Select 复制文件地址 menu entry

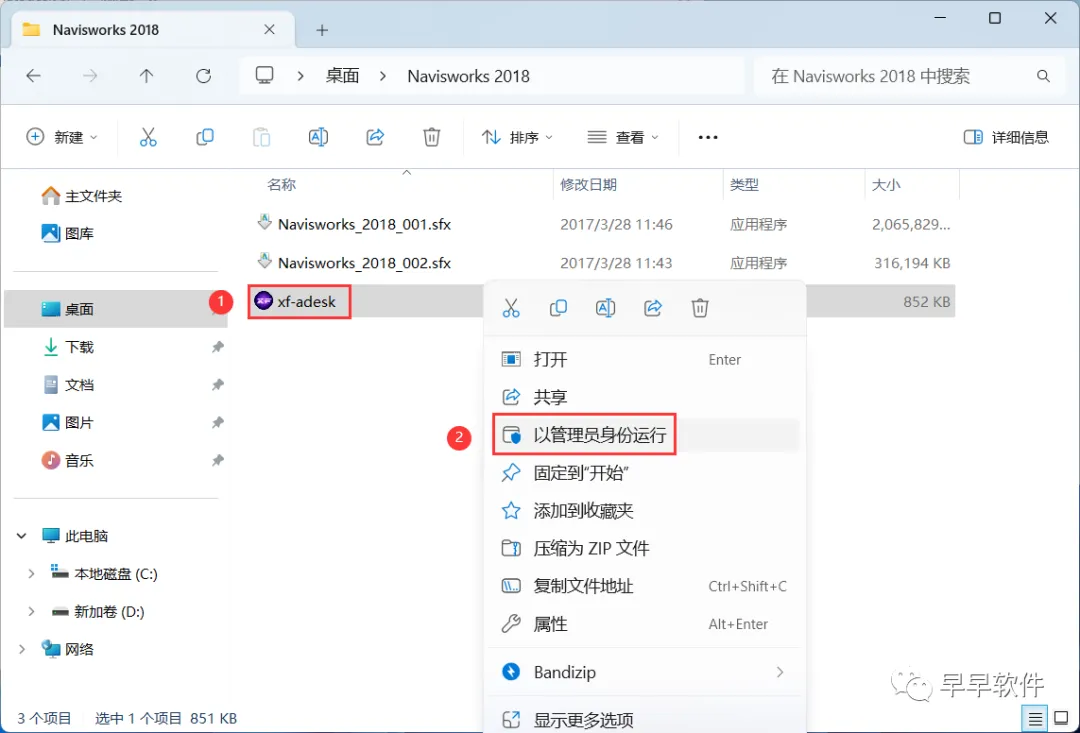click(x=645, y=586)
